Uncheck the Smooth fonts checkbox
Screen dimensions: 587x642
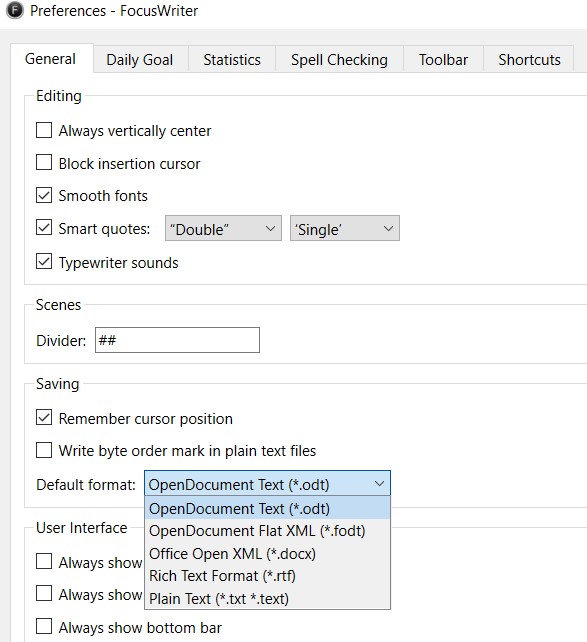pyautogui.click(x=44, y=195)
